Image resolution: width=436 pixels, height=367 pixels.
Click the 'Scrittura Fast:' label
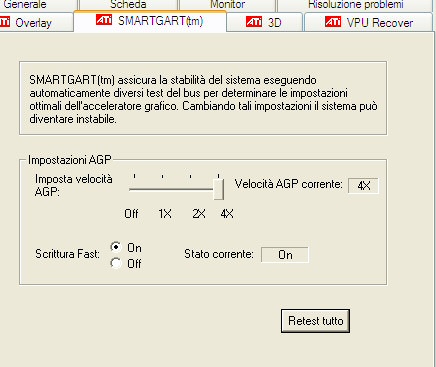[x=67, y=254]
